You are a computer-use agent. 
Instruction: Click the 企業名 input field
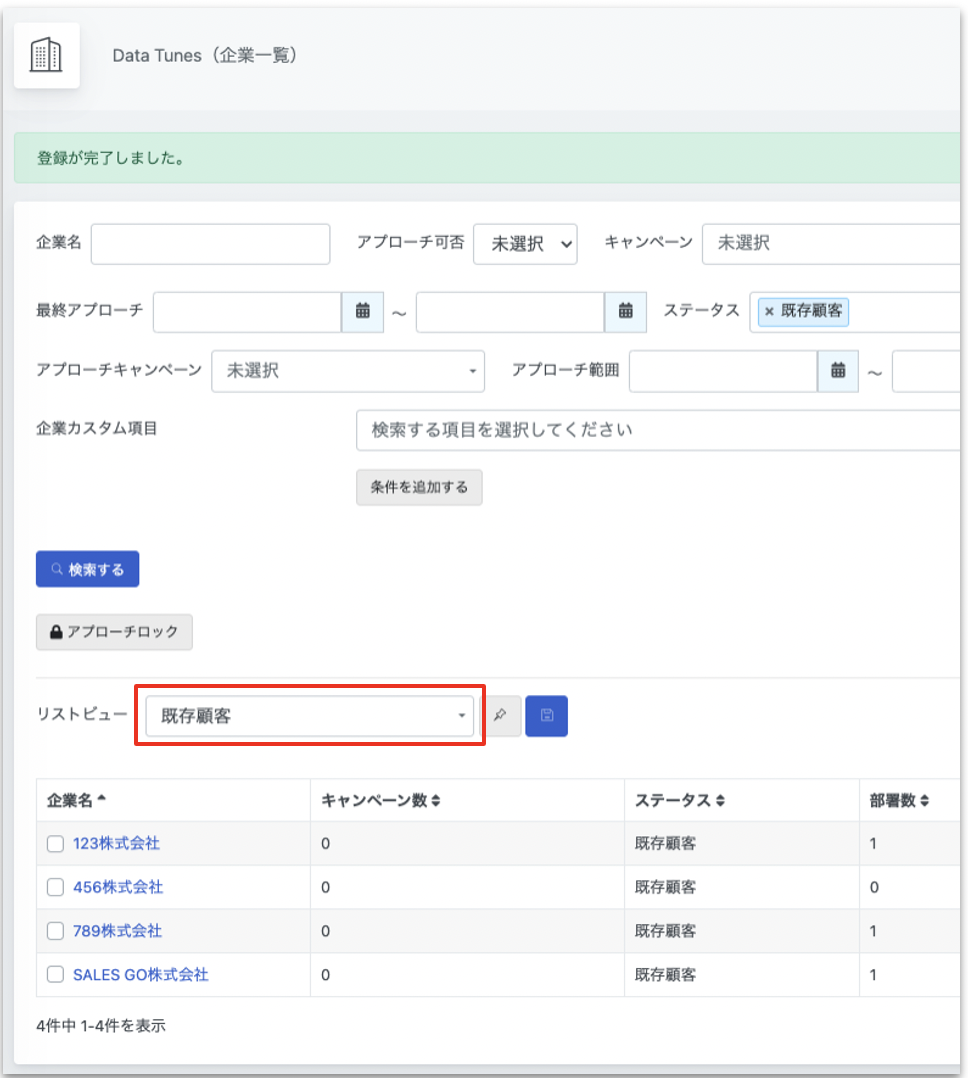tap(210, 244)
